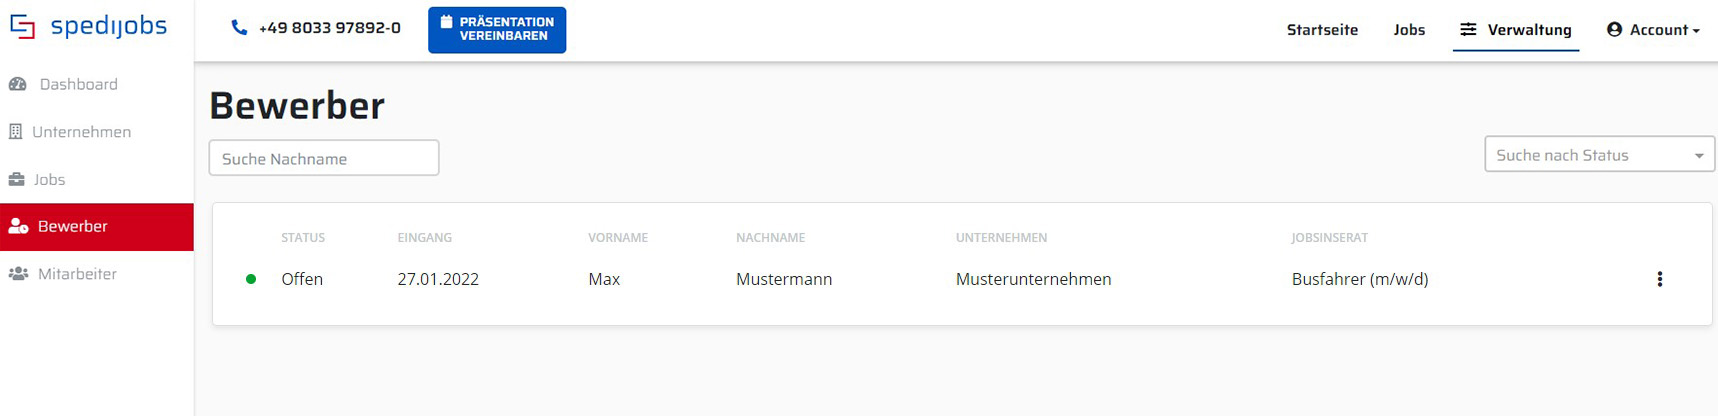Focus the Suche Nachname search field
Viewport: 1718px width, 416px height.
click(323, 158)
